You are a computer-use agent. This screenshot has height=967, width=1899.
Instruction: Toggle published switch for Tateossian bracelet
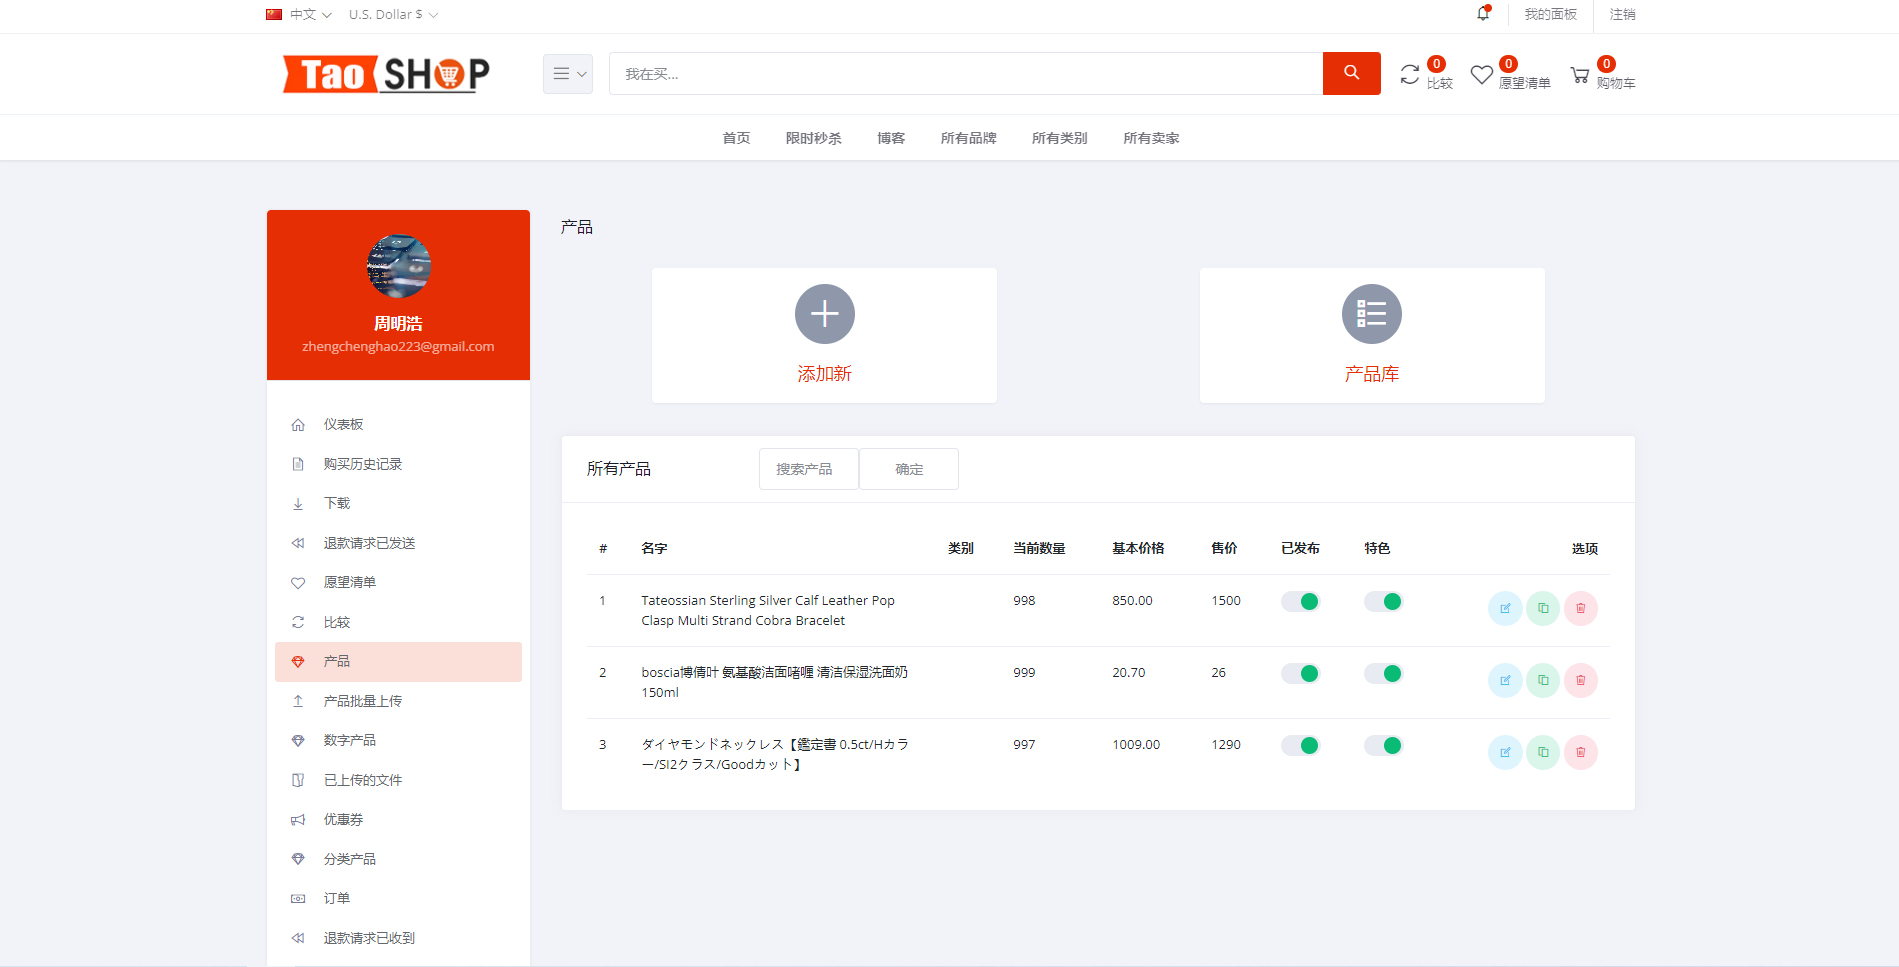point(1300,601)
